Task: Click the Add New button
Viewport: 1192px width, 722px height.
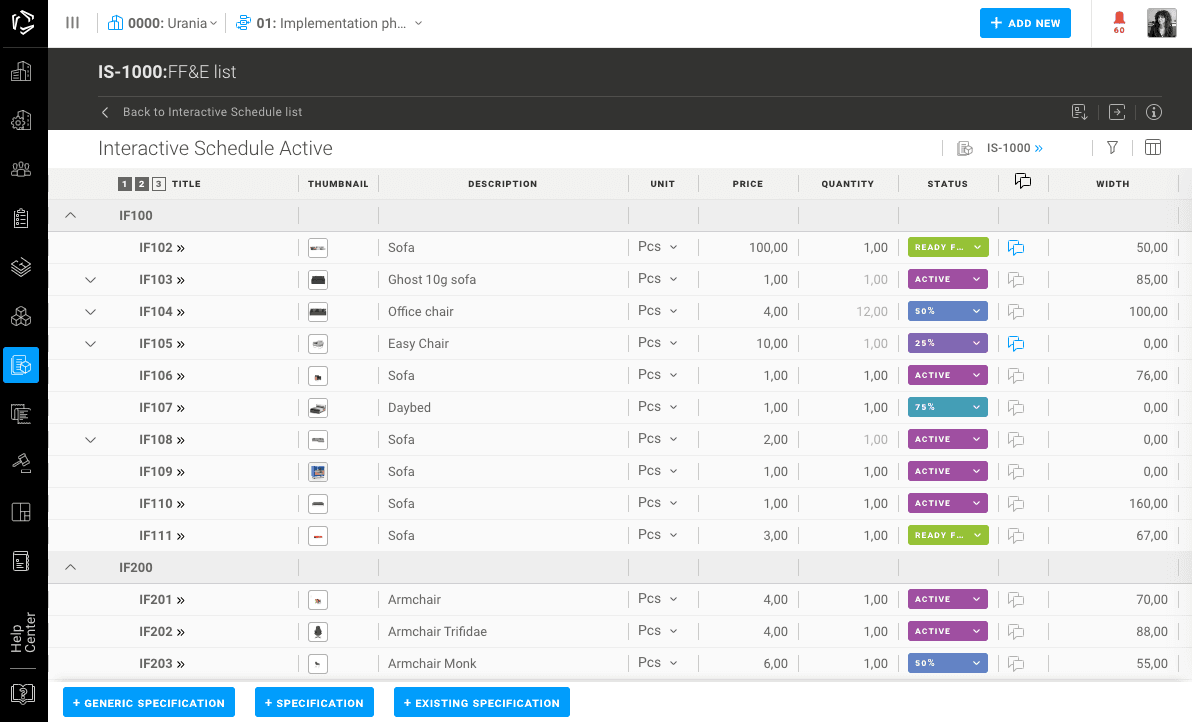Action: [x=1025, y=23]
